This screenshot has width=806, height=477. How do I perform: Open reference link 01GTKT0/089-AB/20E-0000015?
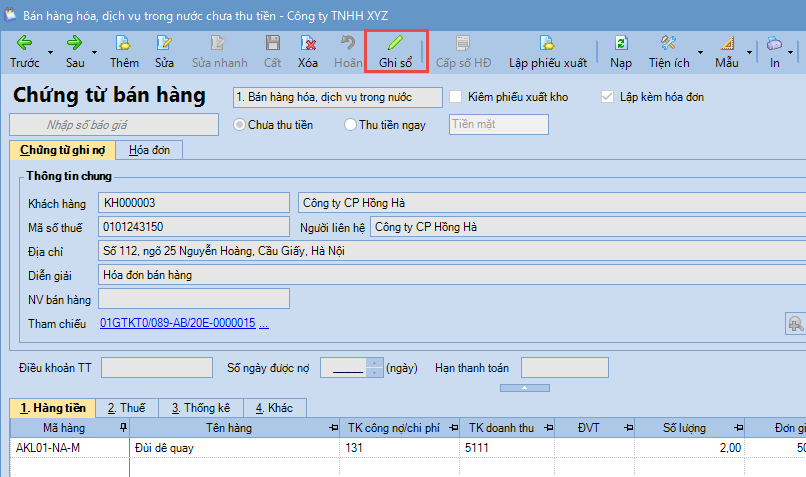click(177, 324)
